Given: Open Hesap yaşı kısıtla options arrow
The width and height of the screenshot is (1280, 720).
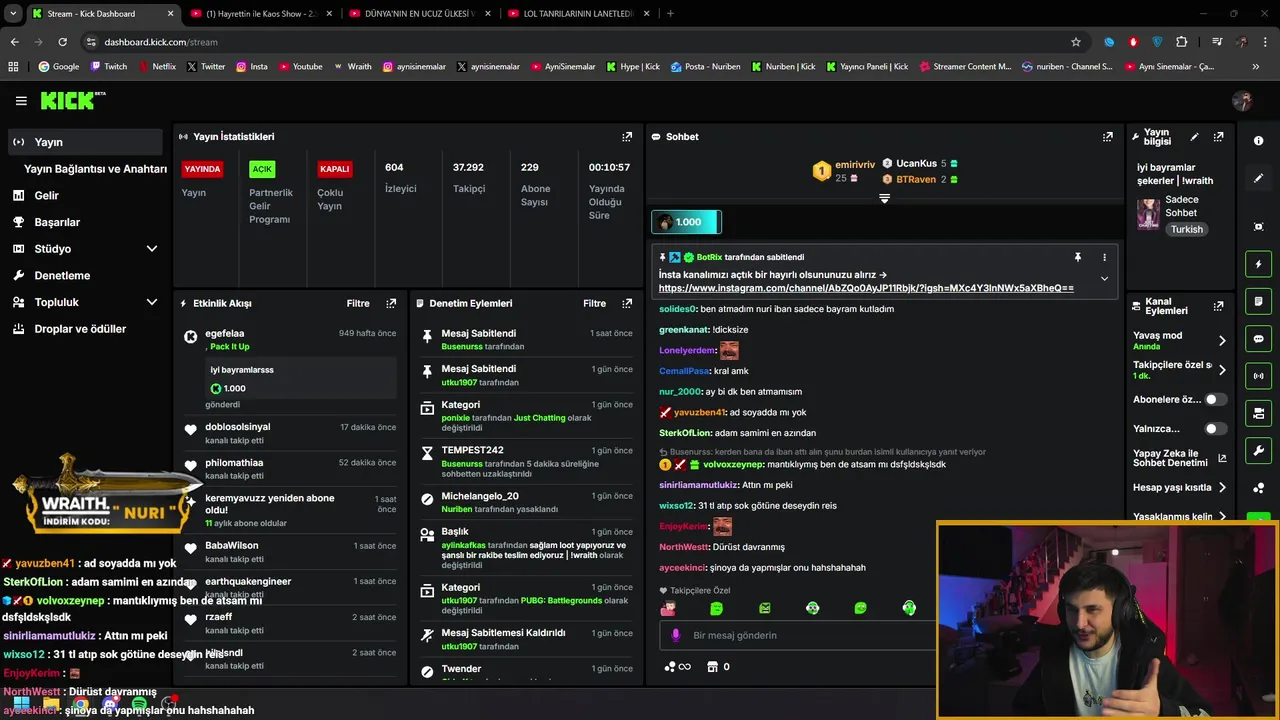Looking at the screenshot, I should click(x=1221, y=488).
